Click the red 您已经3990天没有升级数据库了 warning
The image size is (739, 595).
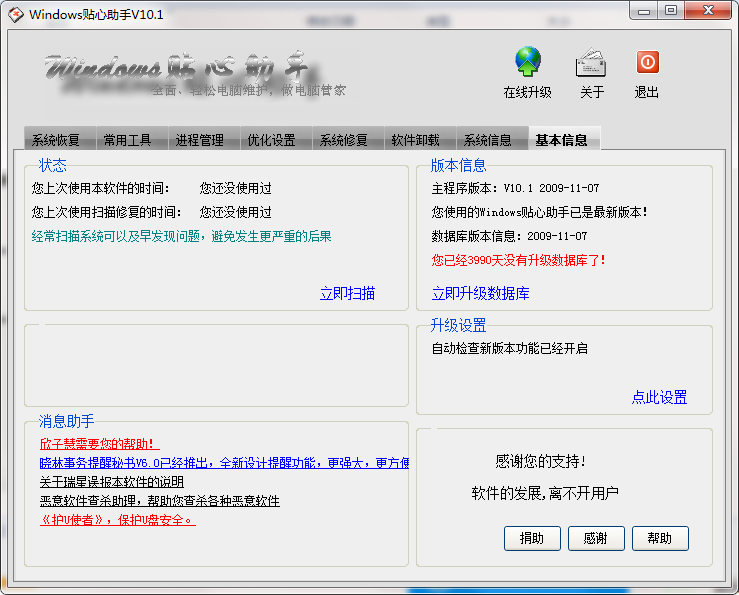[x=518, y=260]
